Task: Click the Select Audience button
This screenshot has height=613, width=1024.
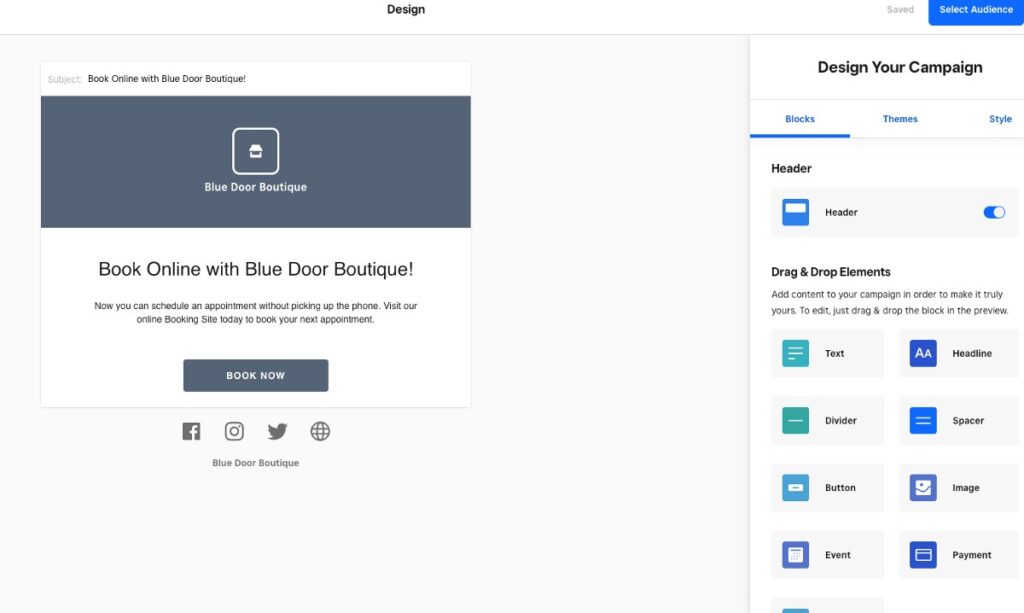Action: (975, 9)
